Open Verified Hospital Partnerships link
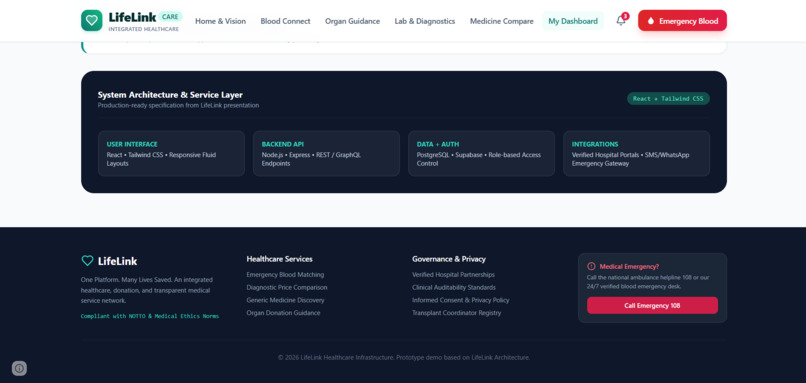Image resolution: width=806 pixels, height=383 pixels. pyautogui.click(x=453, y=275)
